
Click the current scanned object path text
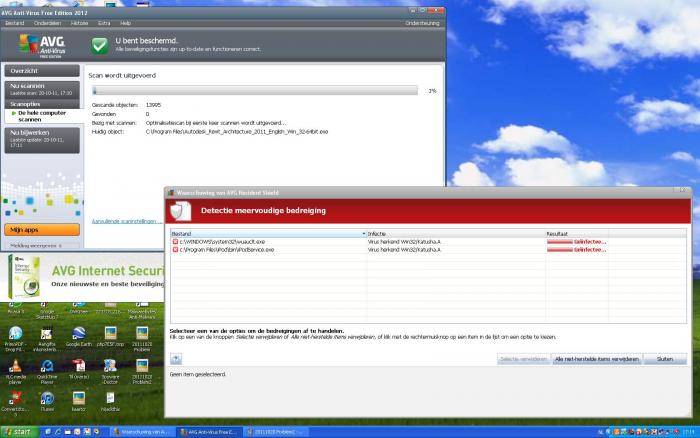(237, 132)
